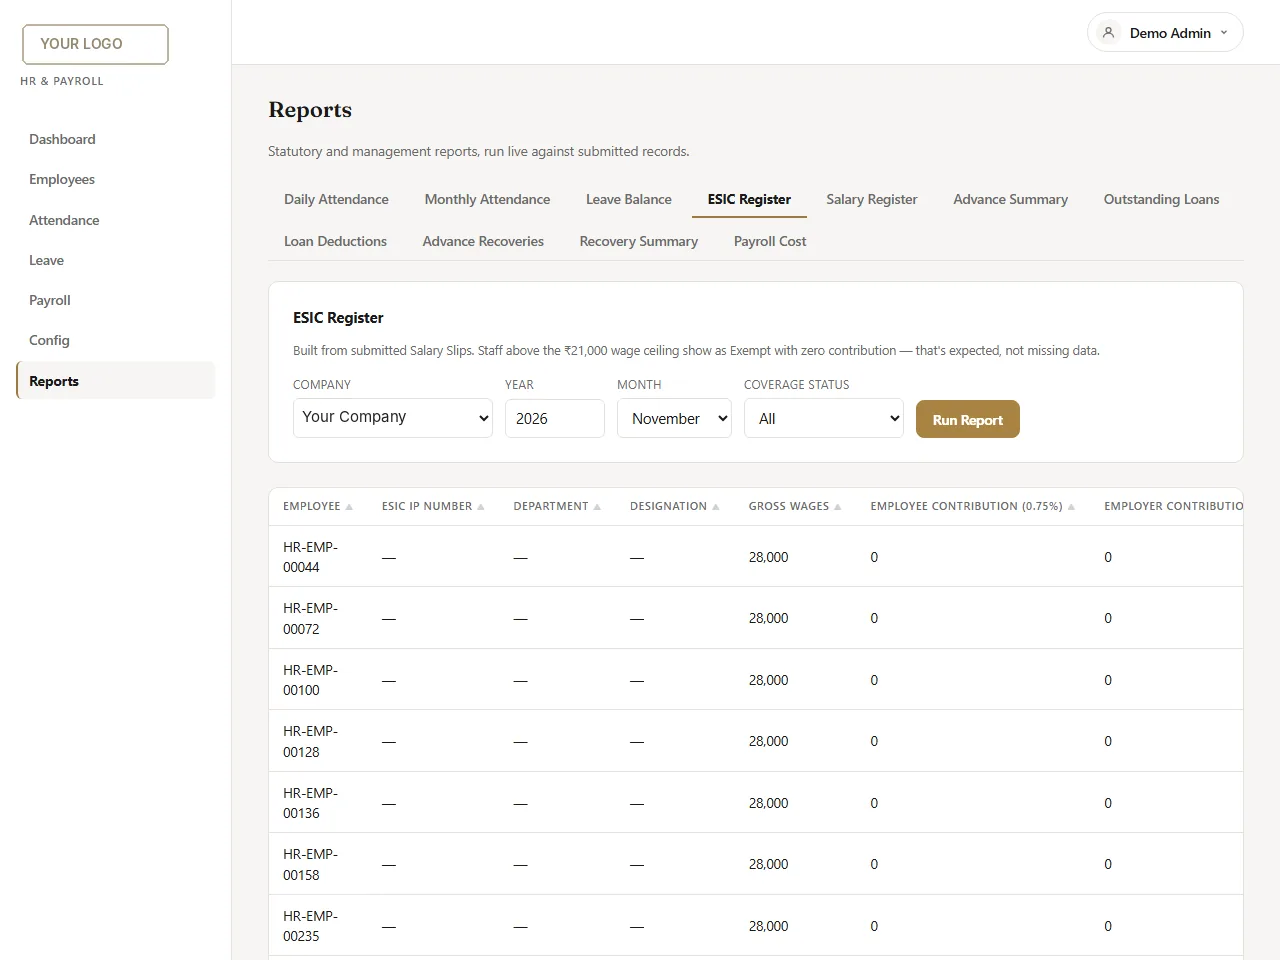Switch to the Monthly Attendance tab
Image resolution: width=1280 pixels, height=960 pixels.
point(487,199)
